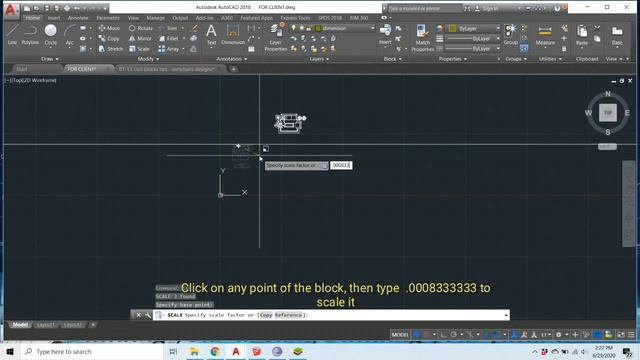Expand the Block panel

pos(392,59)
